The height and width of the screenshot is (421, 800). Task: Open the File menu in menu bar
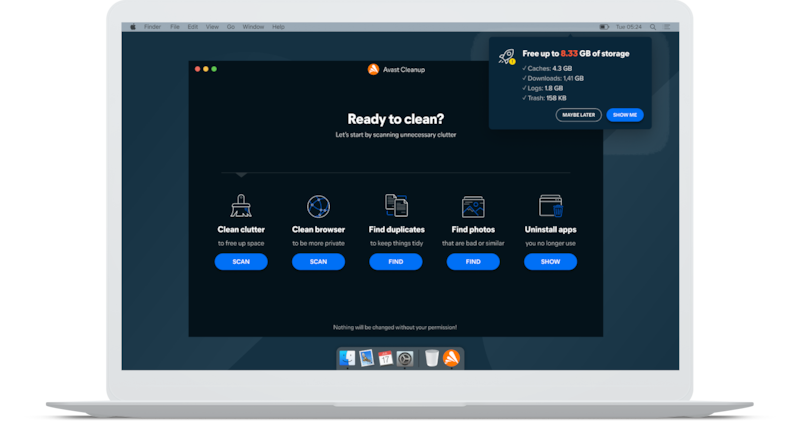tap(174, 26)
